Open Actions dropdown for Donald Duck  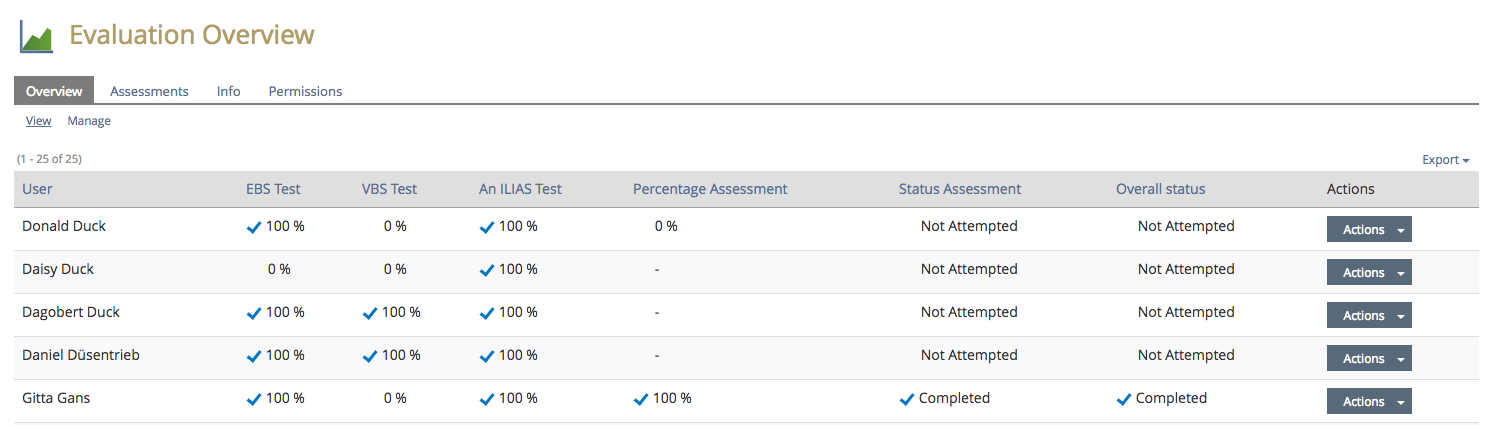tap(1368, 230)
